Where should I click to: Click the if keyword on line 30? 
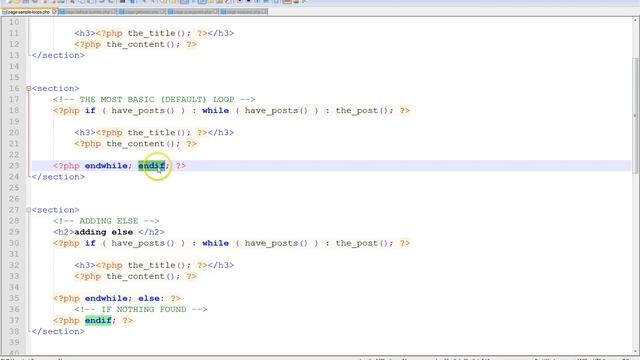90,243
